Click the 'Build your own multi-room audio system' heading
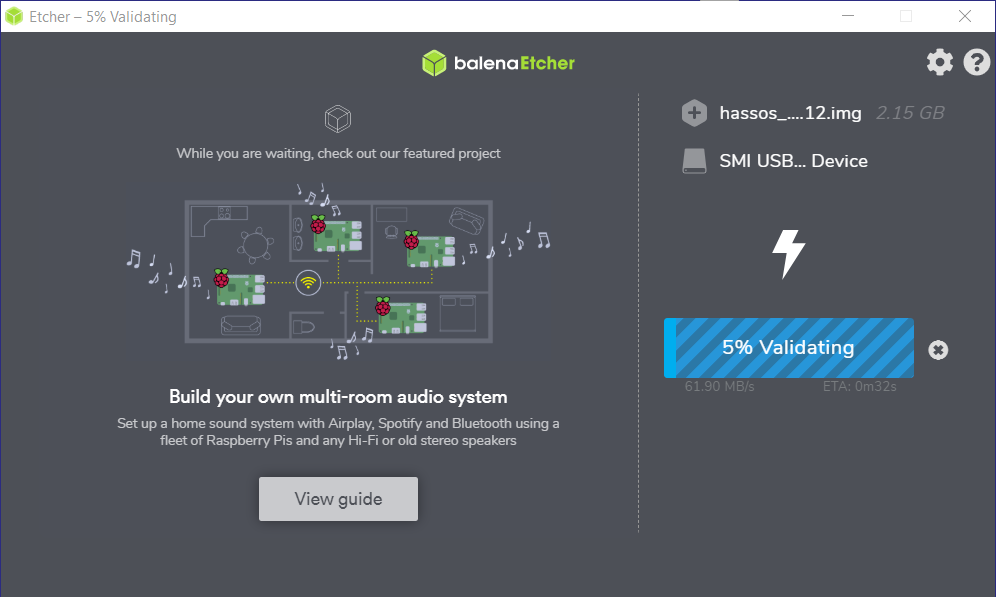The width and height of the screenshot is (996, 597). coord(339,397)
